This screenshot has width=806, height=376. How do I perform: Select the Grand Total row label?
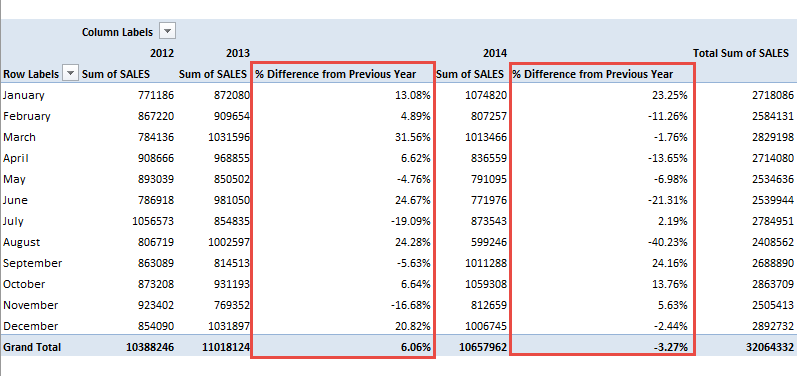(x=32, y=347)
